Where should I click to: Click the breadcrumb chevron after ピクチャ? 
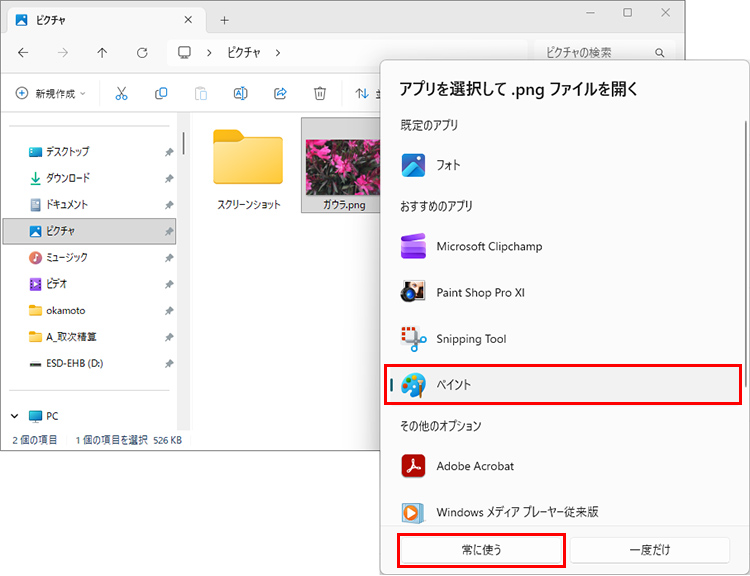coord(277,53)
